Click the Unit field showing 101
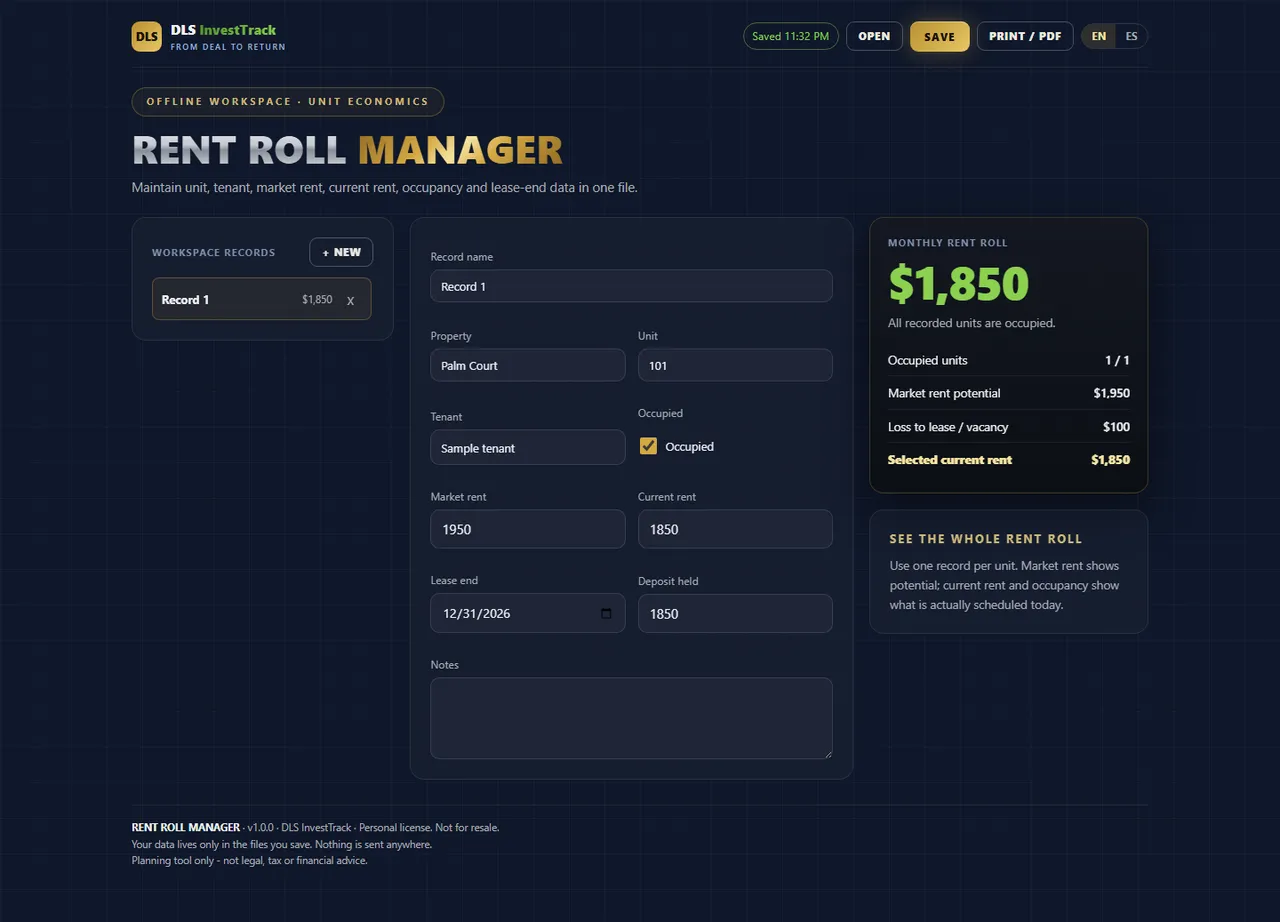The image size is (1280, 922). pos(735,365)
